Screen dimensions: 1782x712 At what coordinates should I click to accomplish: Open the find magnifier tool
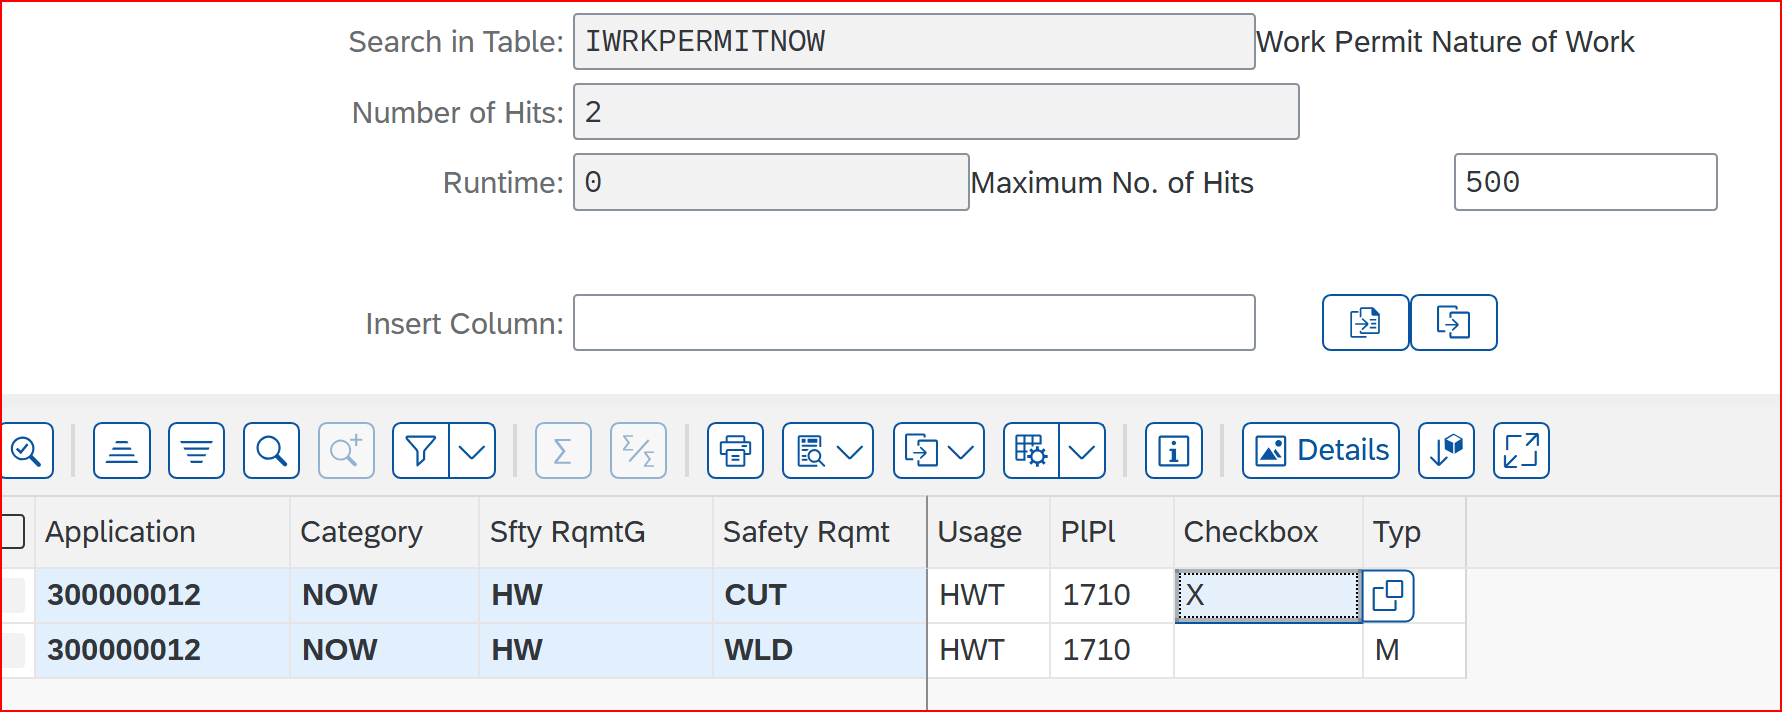tap(271, 451)
